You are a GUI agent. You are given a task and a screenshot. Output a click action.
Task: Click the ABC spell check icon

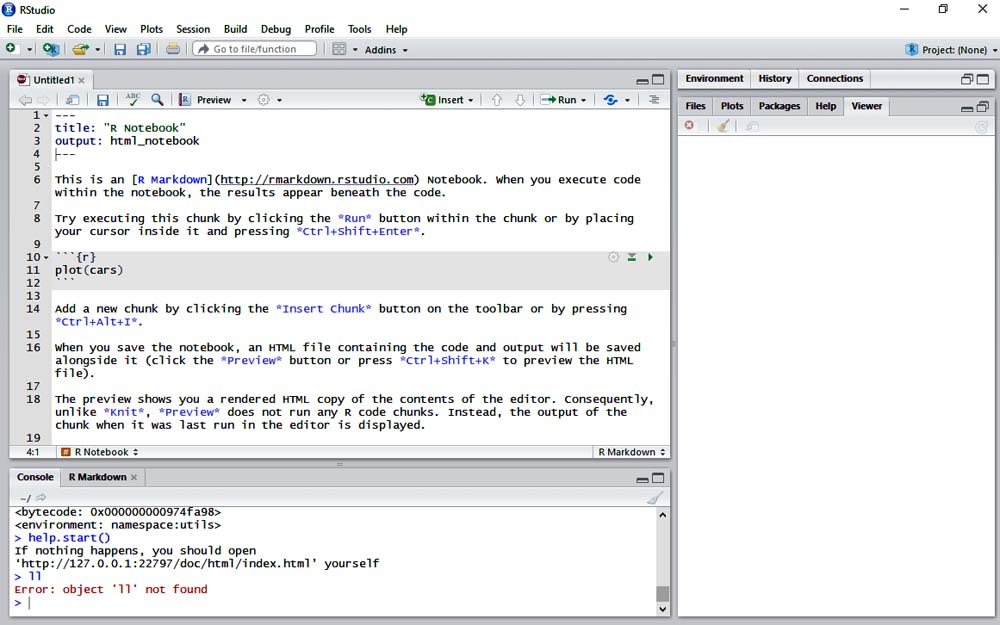coord(133,99)
